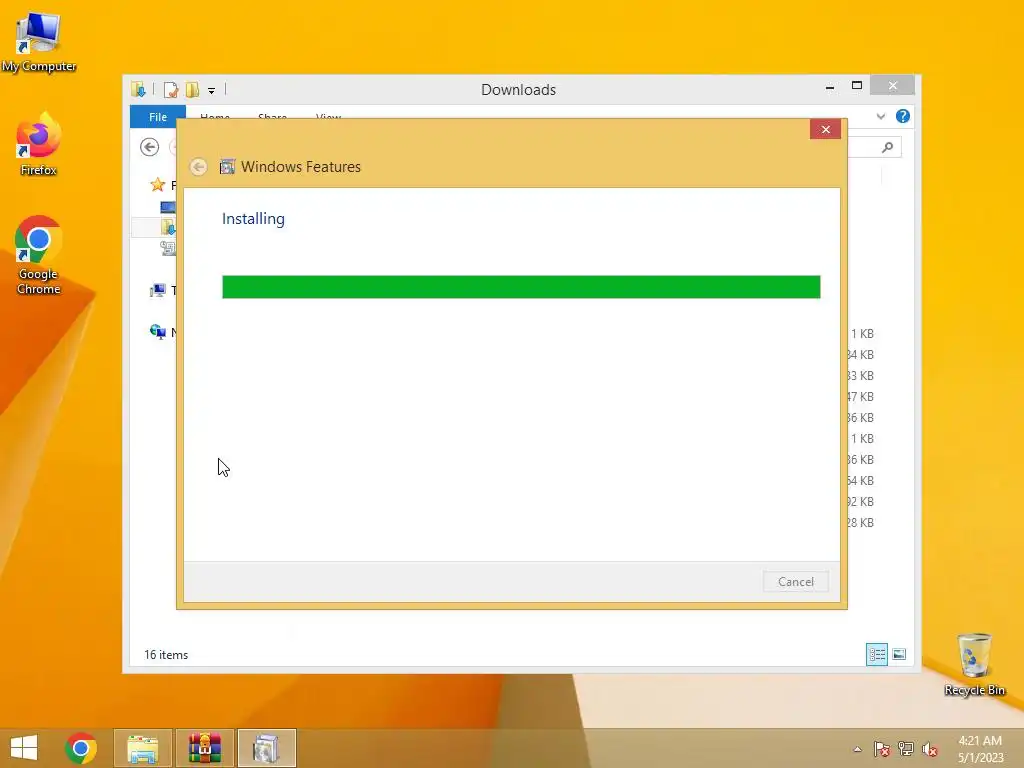Open the Recycle Bin on desktop

pos(974,664)
